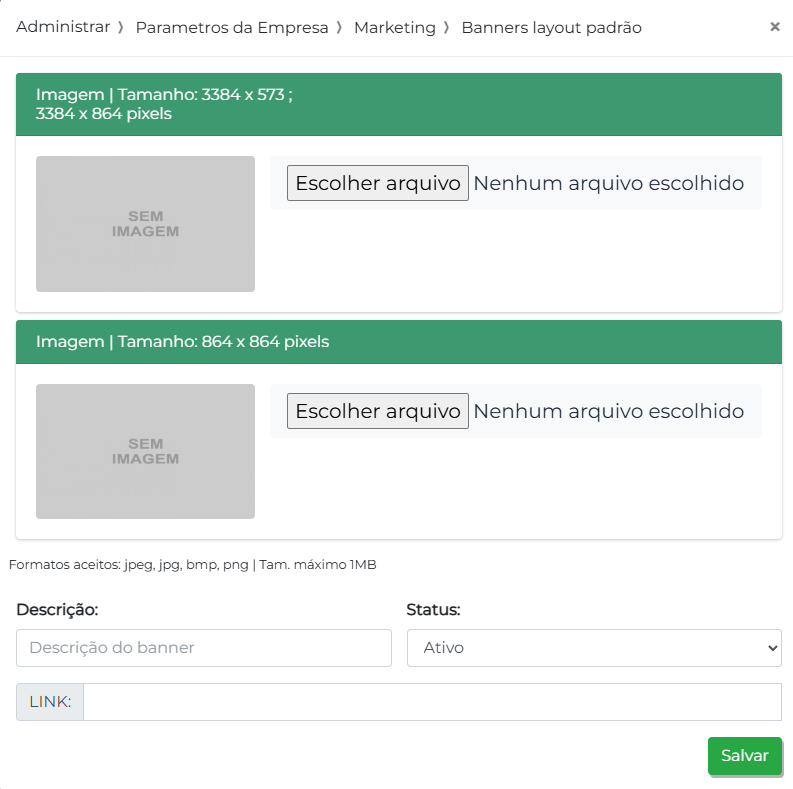Click the second SEM IMAGEM placeholder thumbnail
Screen dimensions: 793x789
click(x=145, y=452)
